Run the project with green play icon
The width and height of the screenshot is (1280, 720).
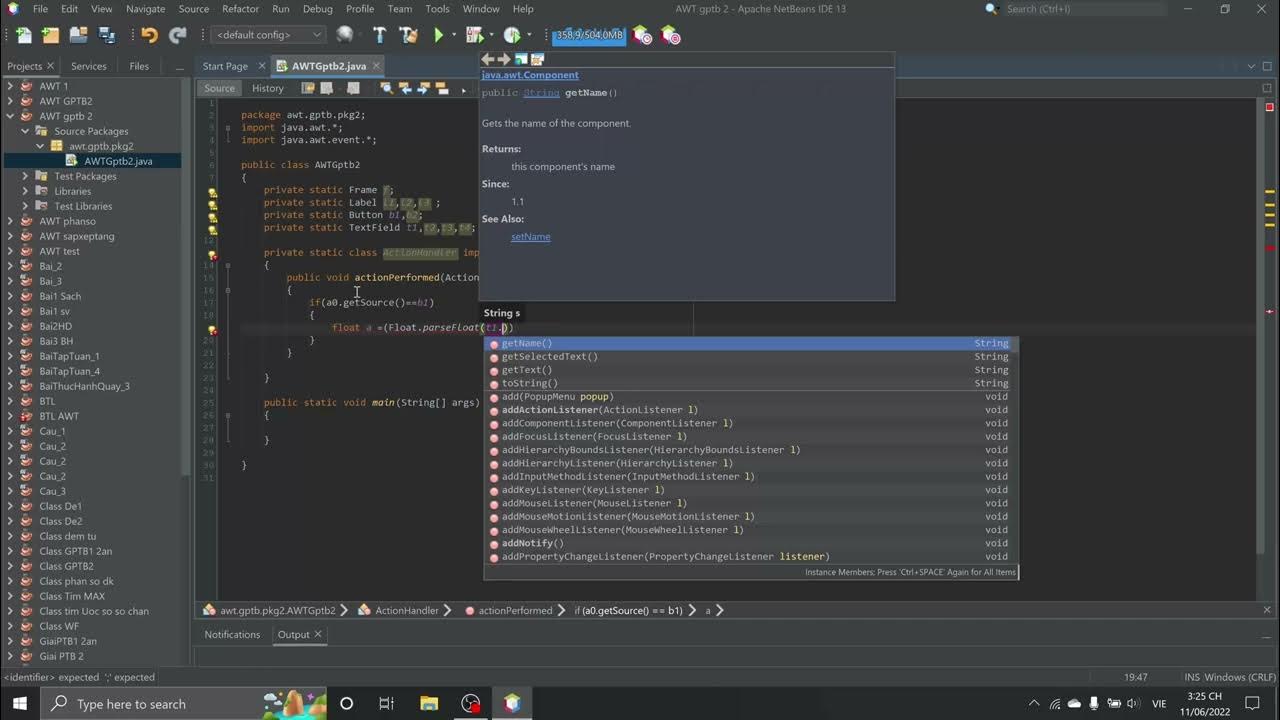click(x=438, y=35)
